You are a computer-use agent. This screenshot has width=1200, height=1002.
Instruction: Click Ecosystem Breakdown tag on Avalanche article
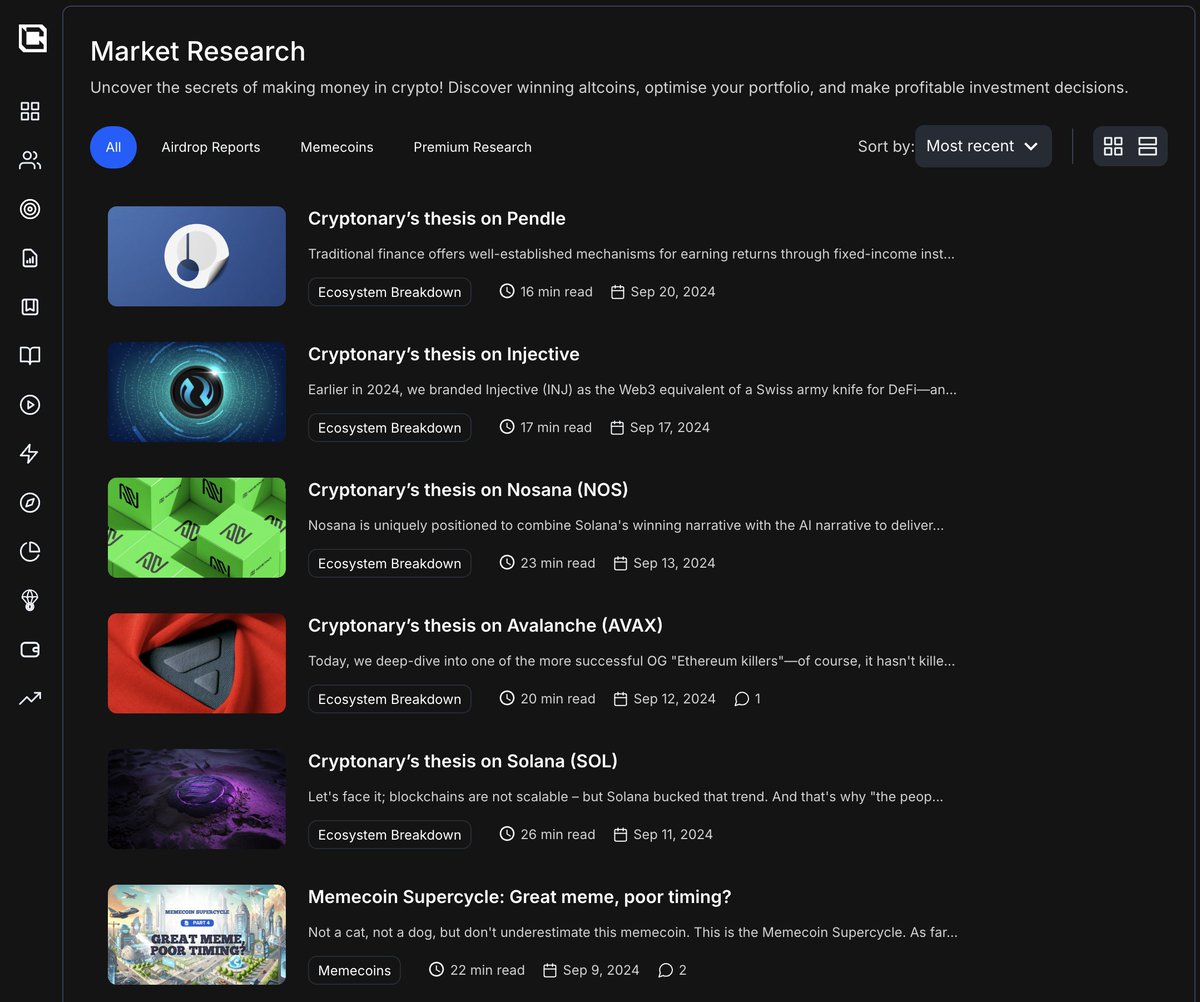[390, 699]
